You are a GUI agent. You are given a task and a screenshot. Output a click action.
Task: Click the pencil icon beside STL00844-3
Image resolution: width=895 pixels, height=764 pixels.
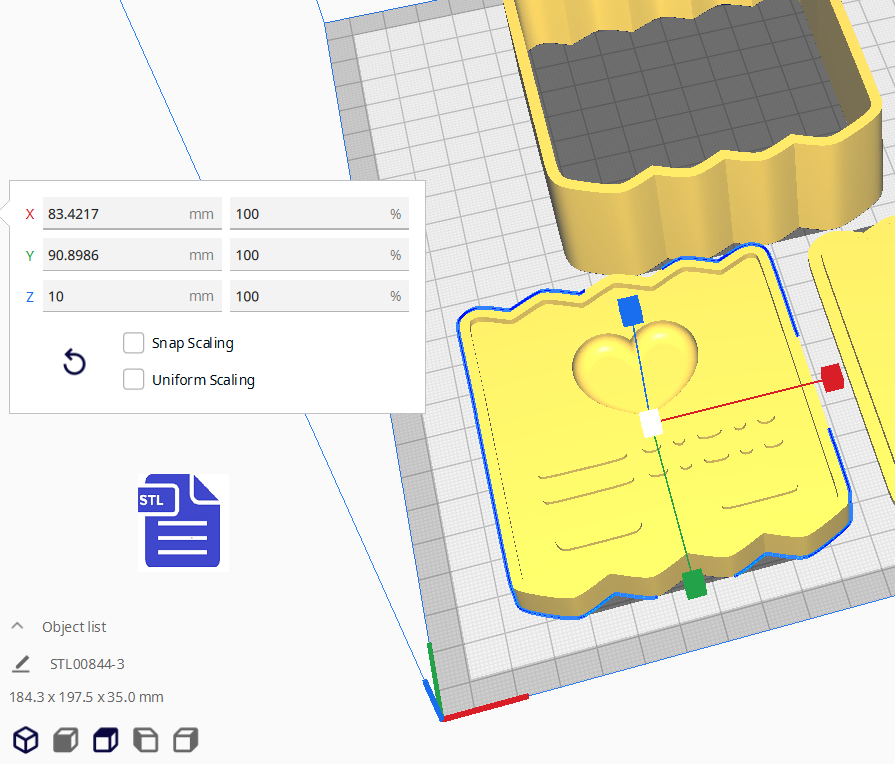coord(21,664)
